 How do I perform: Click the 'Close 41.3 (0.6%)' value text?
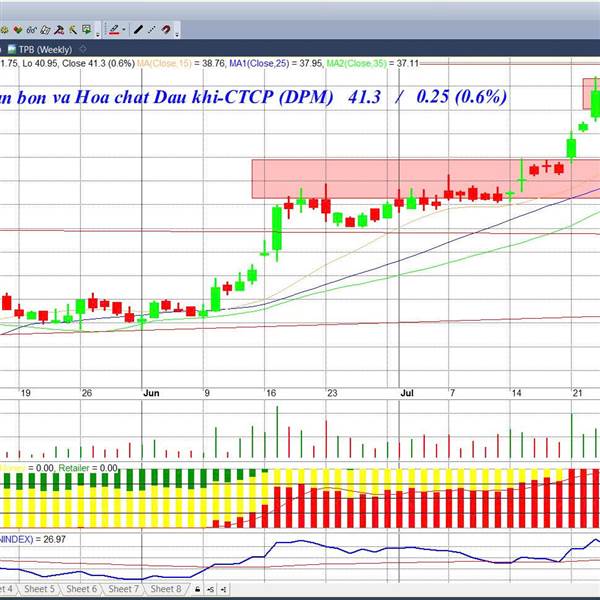click(x=98, y=64)
